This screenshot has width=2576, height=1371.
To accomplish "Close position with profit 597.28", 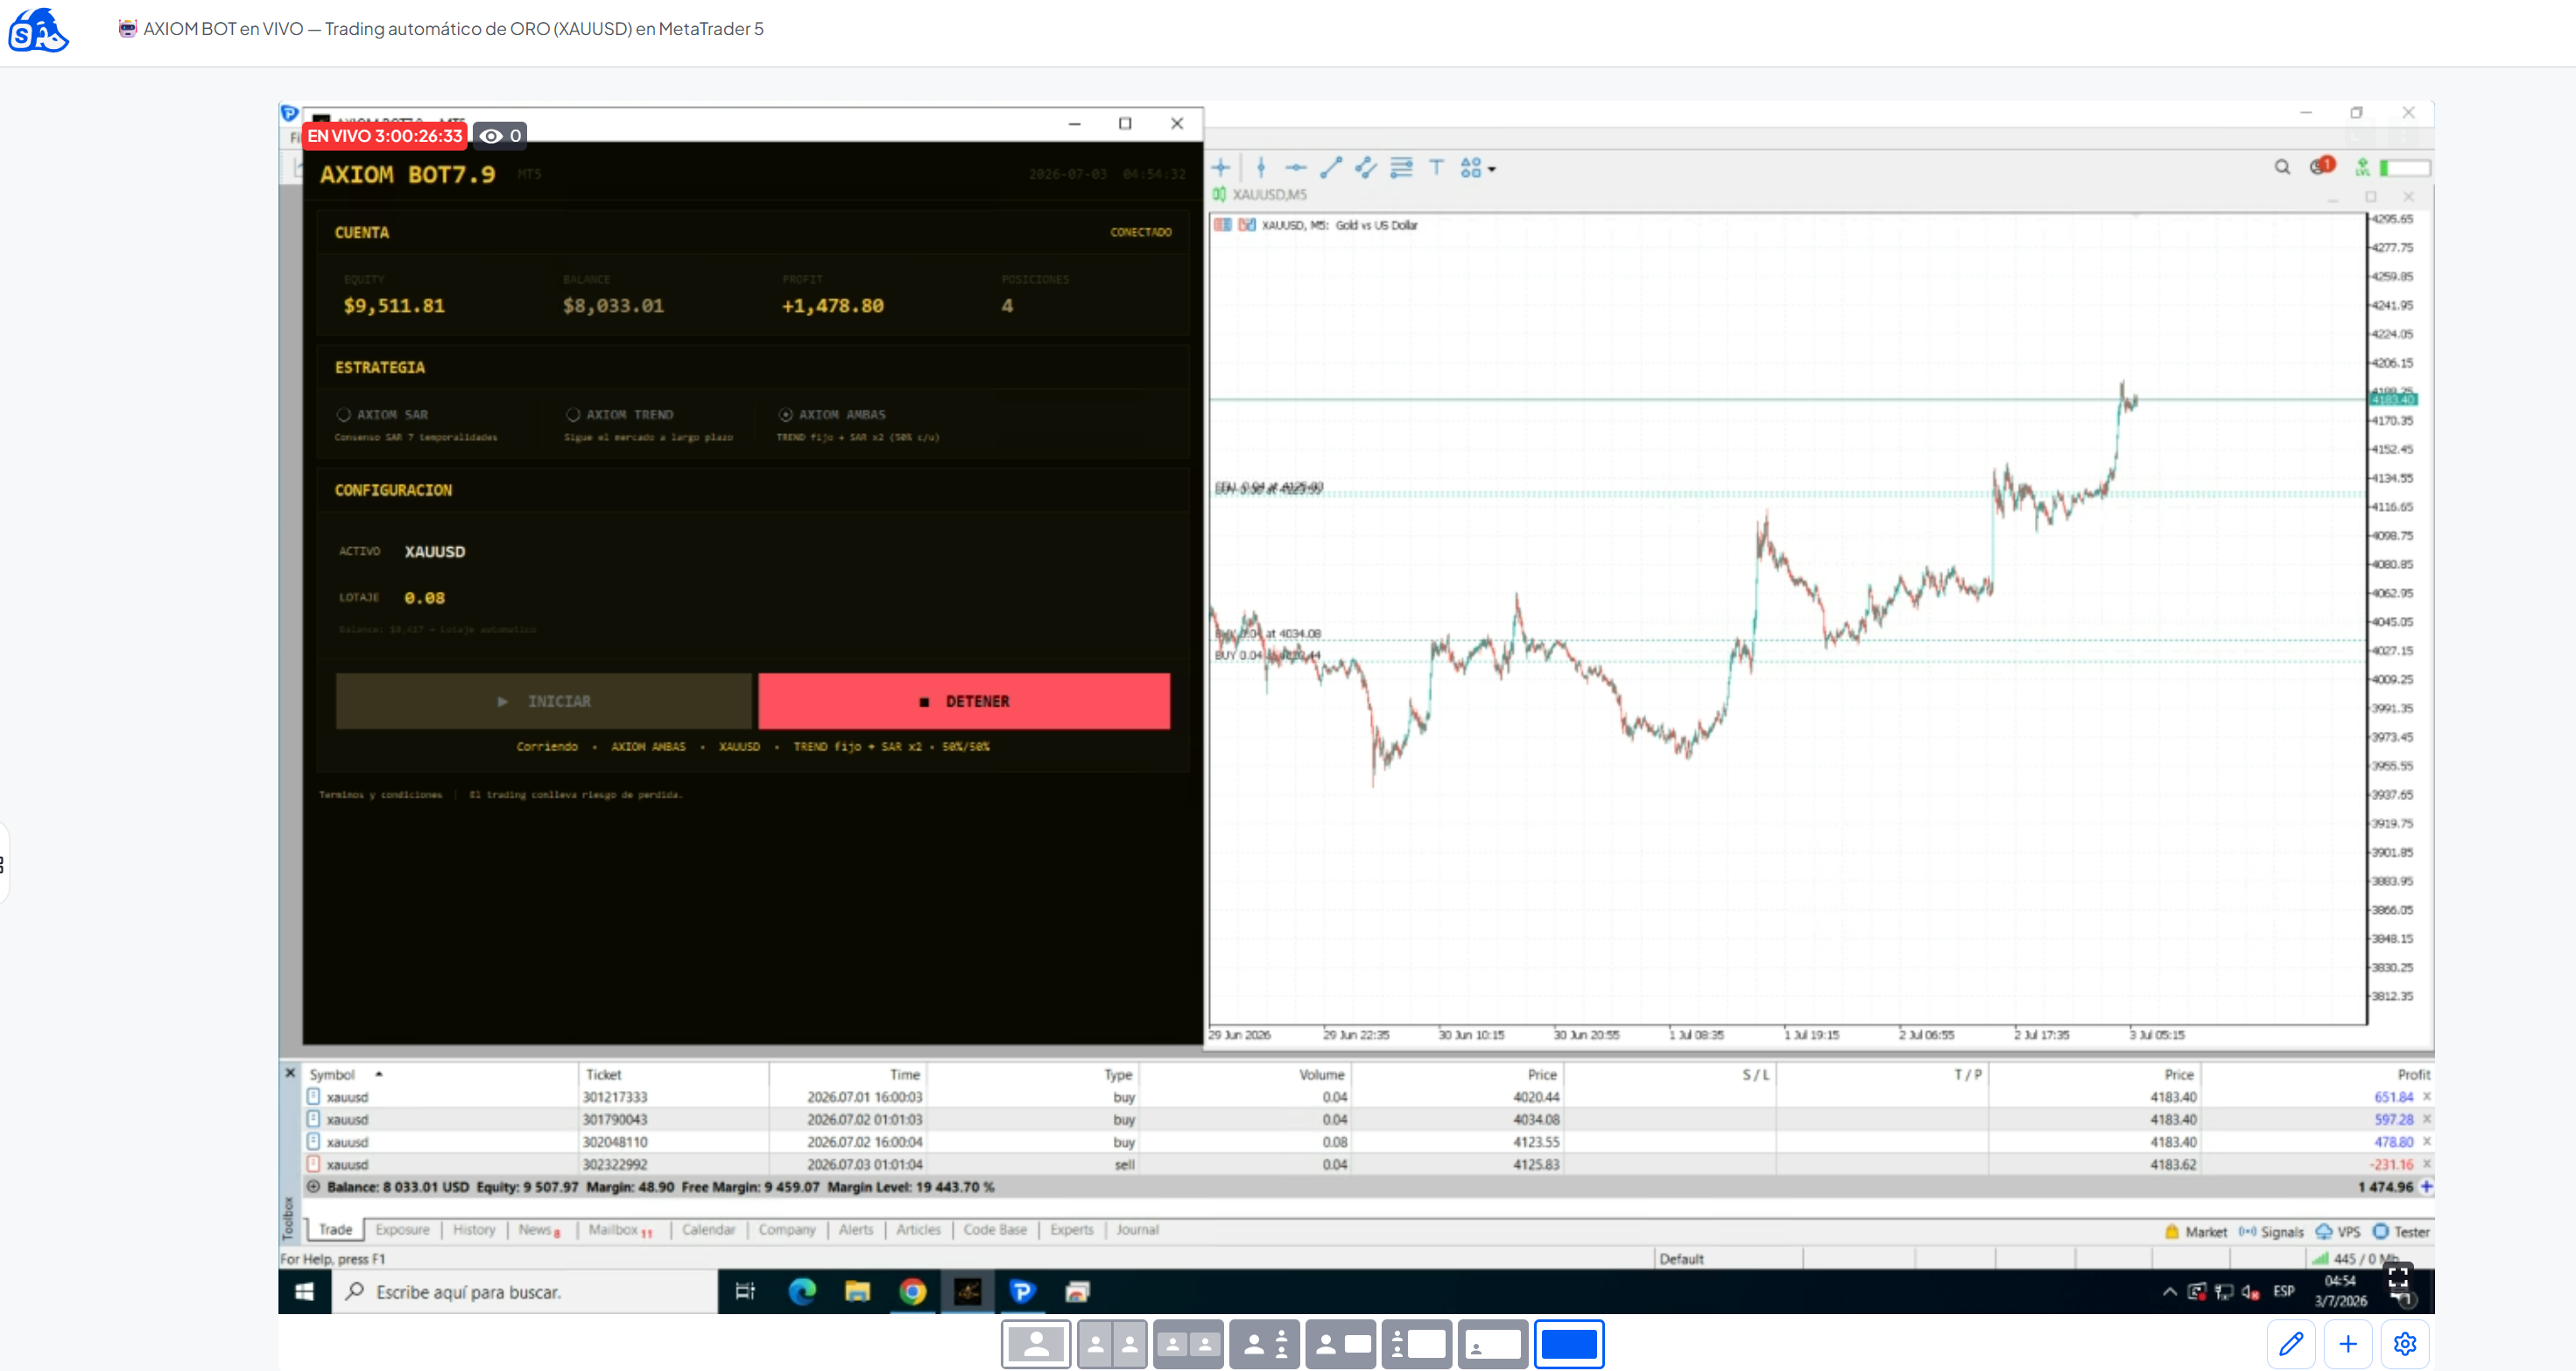I will pyautogui.click(x=2427, y=1120).
